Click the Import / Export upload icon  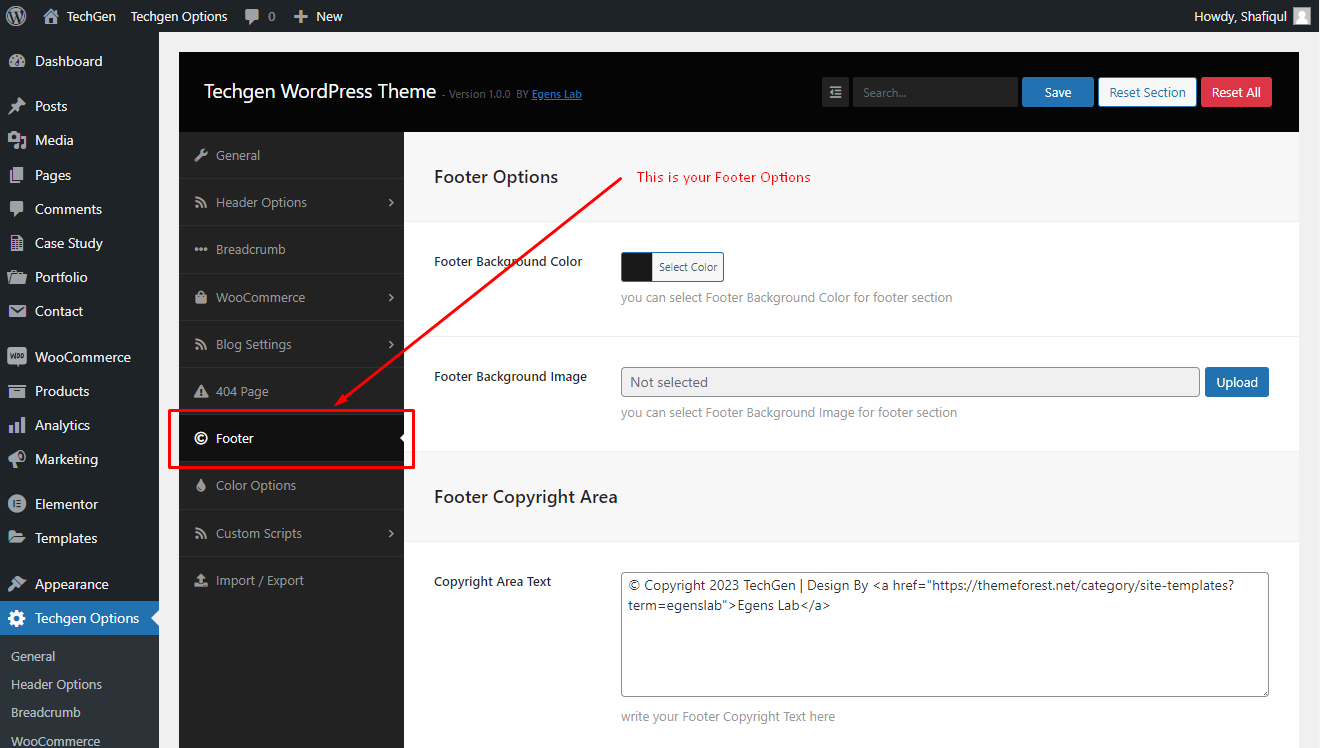(x=200, y=580)
